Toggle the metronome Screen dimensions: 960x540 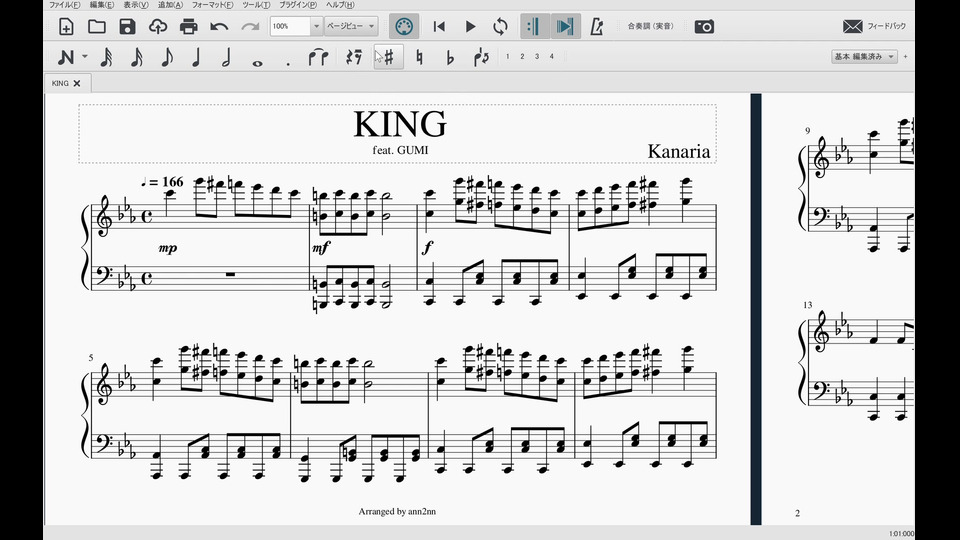[596, 26]
